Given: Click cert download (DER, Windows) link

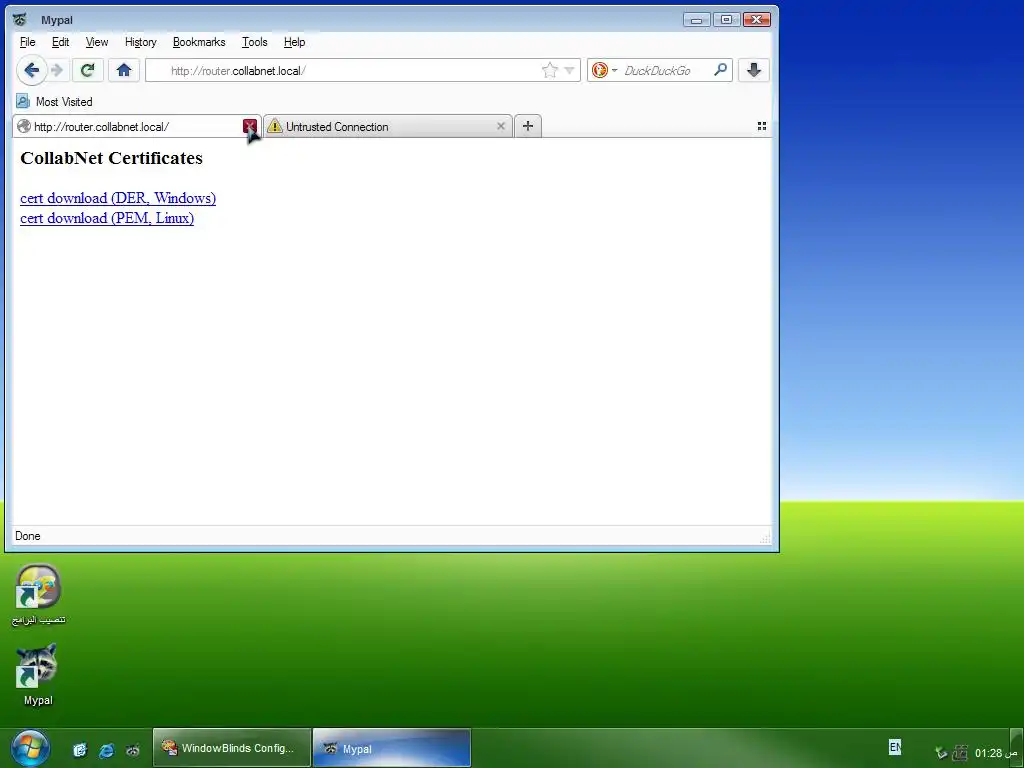Looking at the screenshot, I should point(118,198).
